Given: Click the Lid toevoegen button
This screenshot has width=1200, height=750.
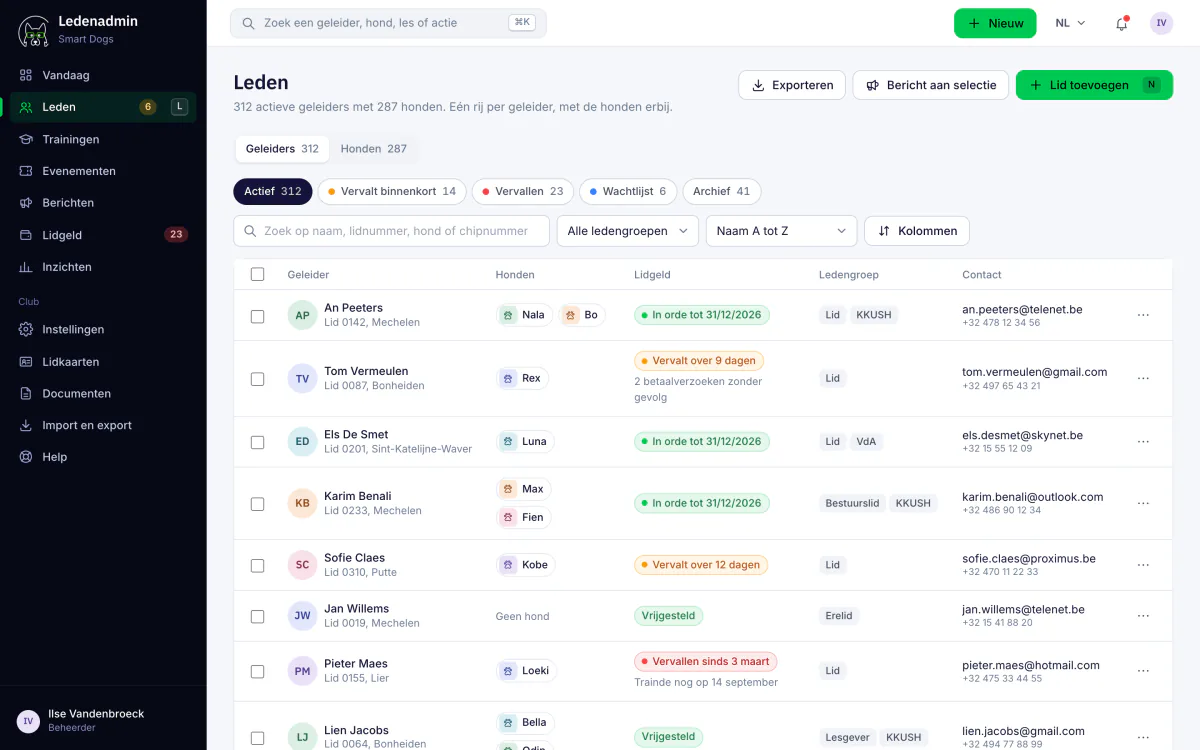Looking at the screenshot, I should click(1094, 85).
